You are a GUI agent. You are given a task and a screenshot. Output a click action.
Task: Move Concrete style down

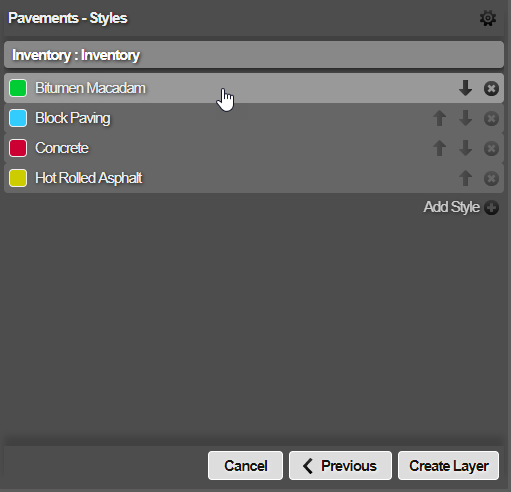coord(465,148)
